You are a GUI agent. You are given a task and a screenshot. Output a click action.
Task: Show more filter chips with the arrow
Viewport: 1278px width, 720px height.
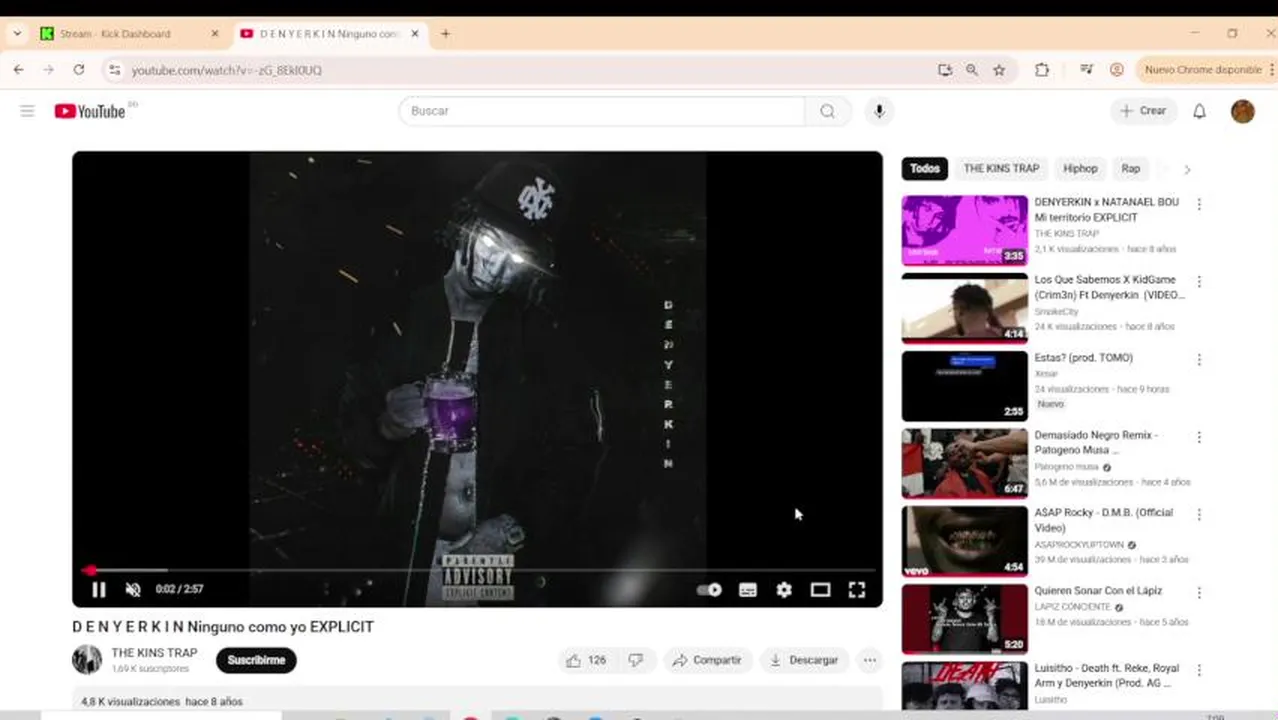[1187, 169]
